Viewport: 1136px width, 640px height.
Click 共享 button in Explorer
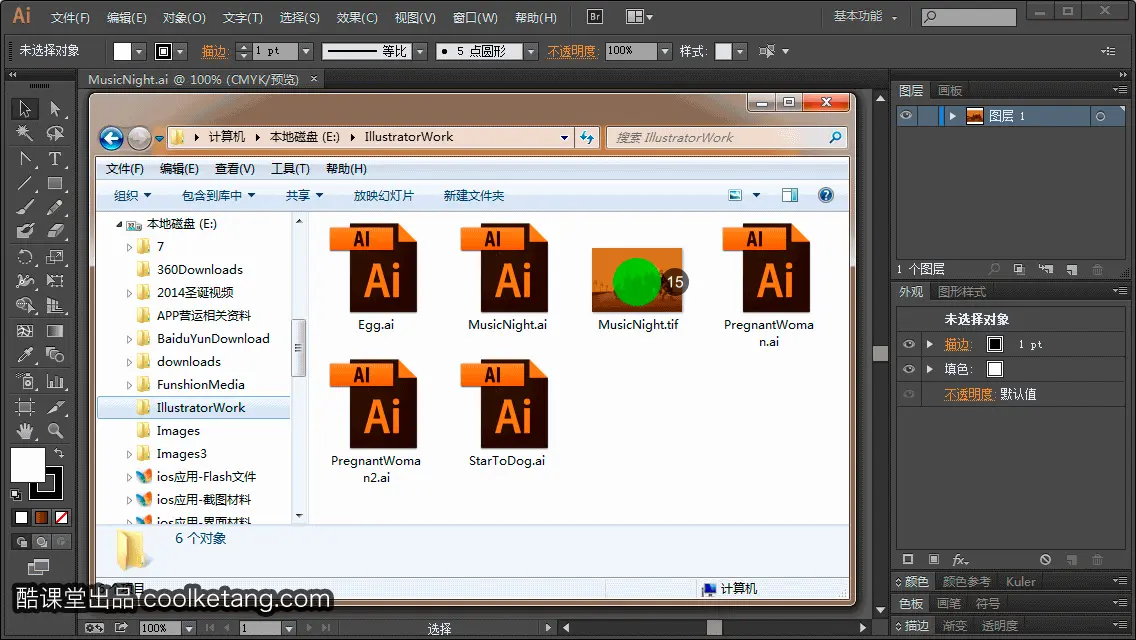click(304, 196)
